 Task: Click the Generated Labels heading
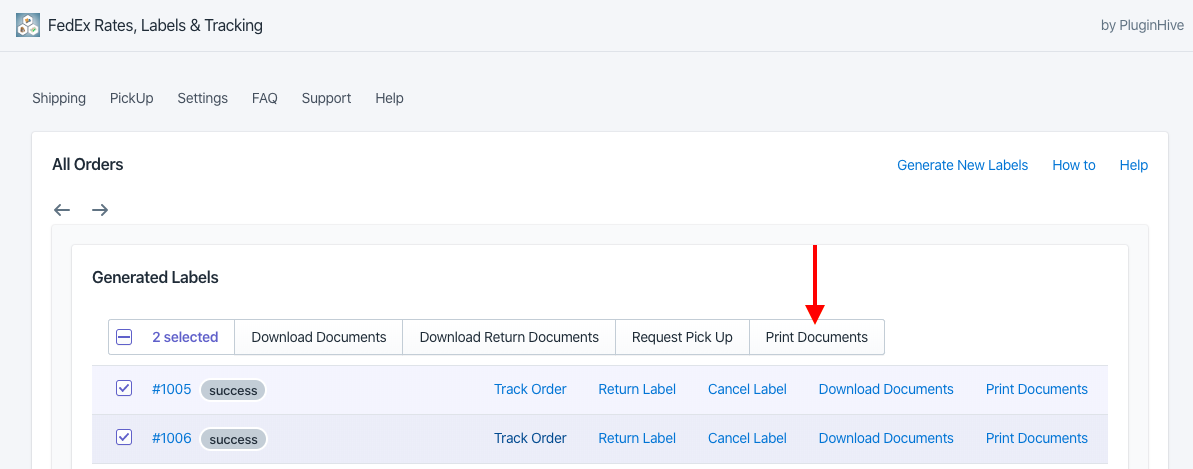coord(155,278)
